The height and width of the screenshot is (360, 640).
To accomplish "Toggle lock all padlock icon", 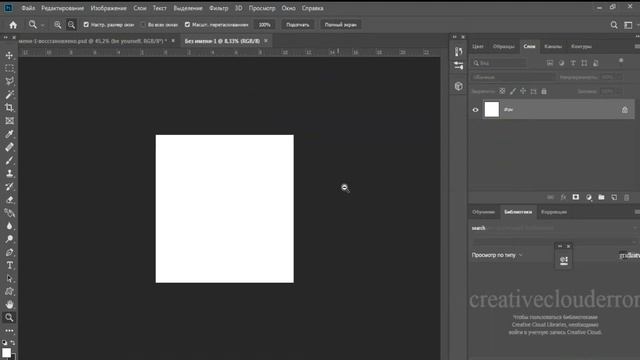I will tap(544, 91).
